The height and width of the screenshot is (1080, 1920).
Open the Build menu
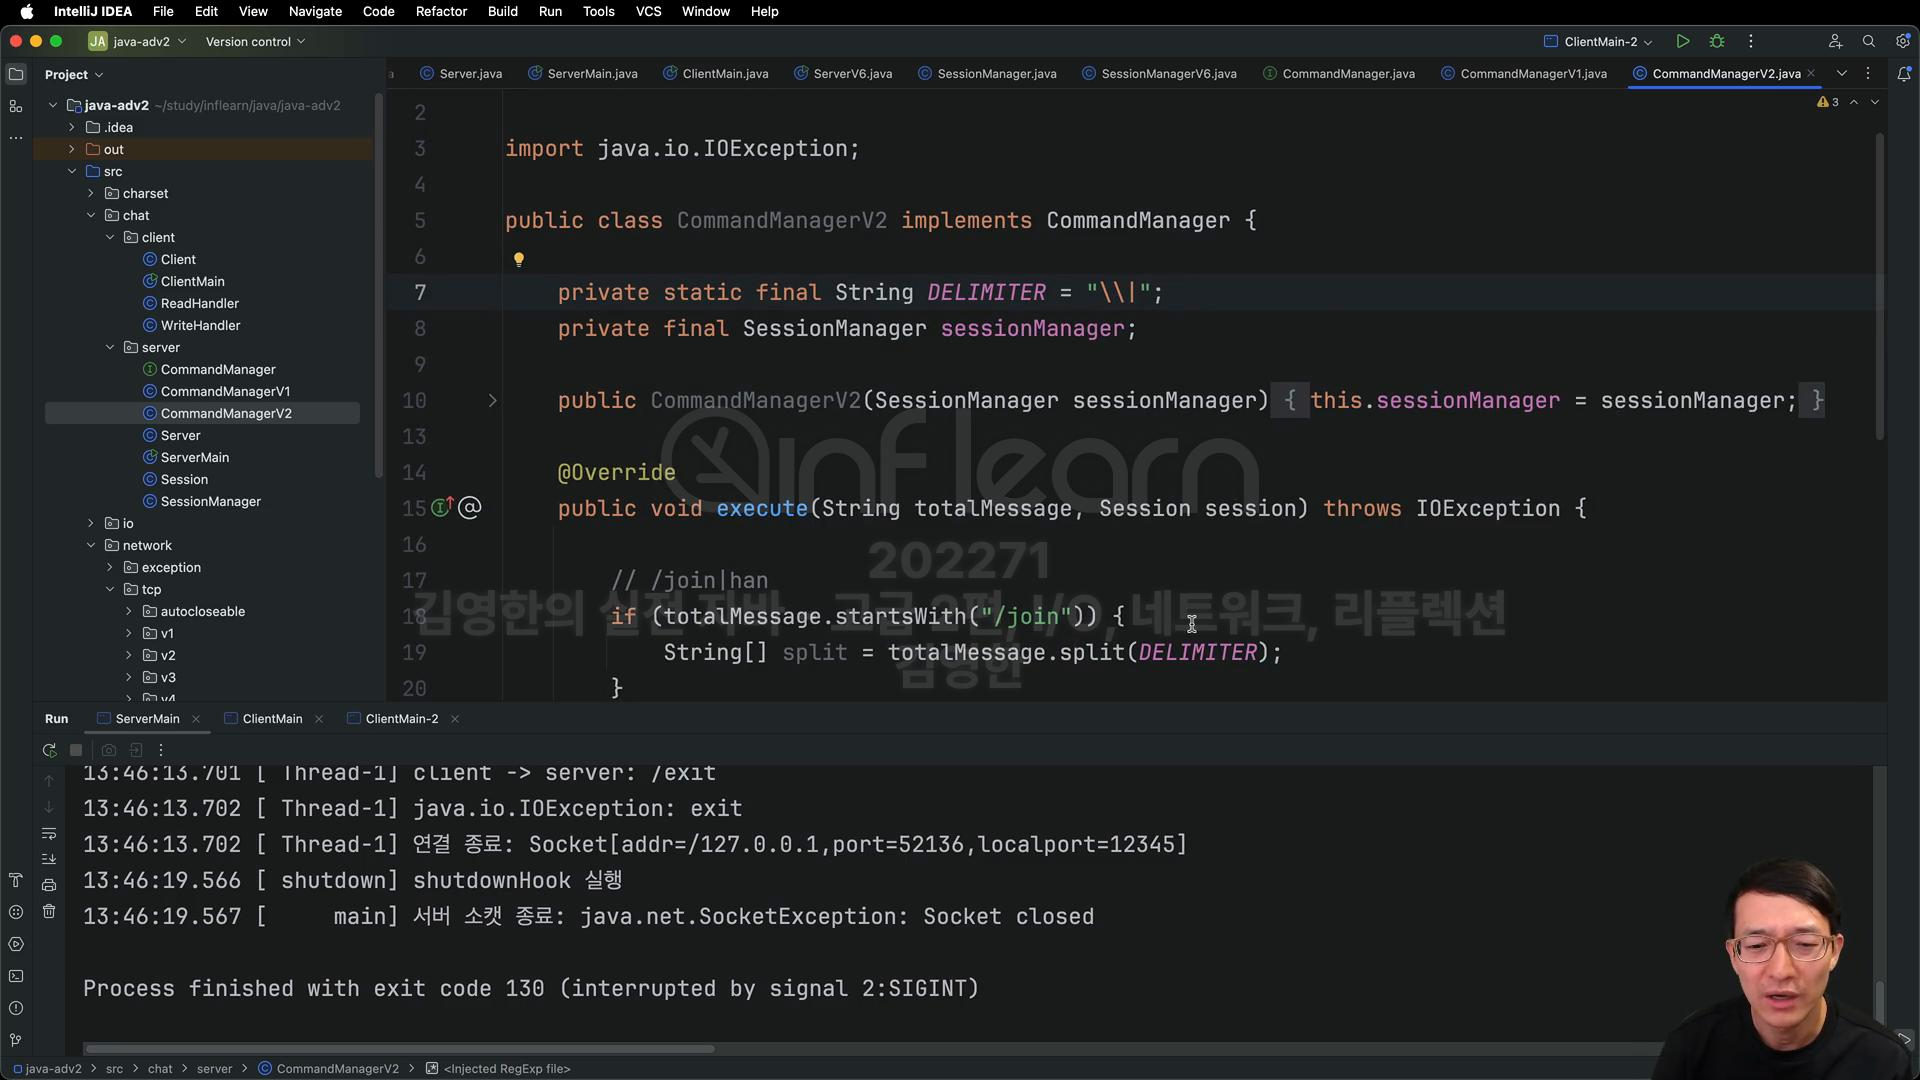(x=502, y=11)
